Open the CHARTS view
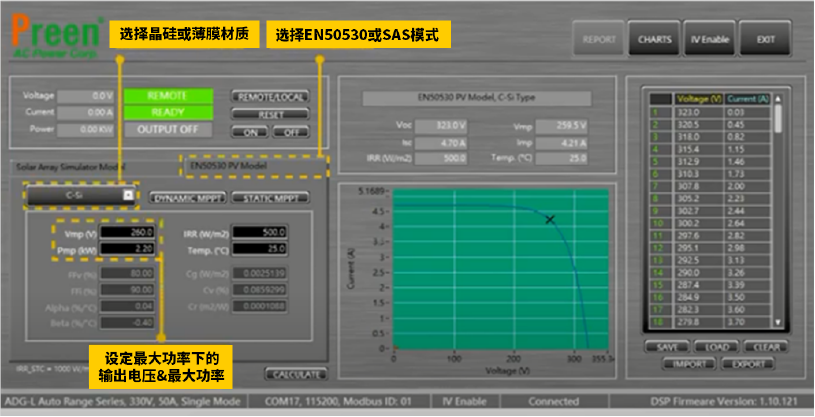This screenshot has width=815, height=417. (655, 39)
